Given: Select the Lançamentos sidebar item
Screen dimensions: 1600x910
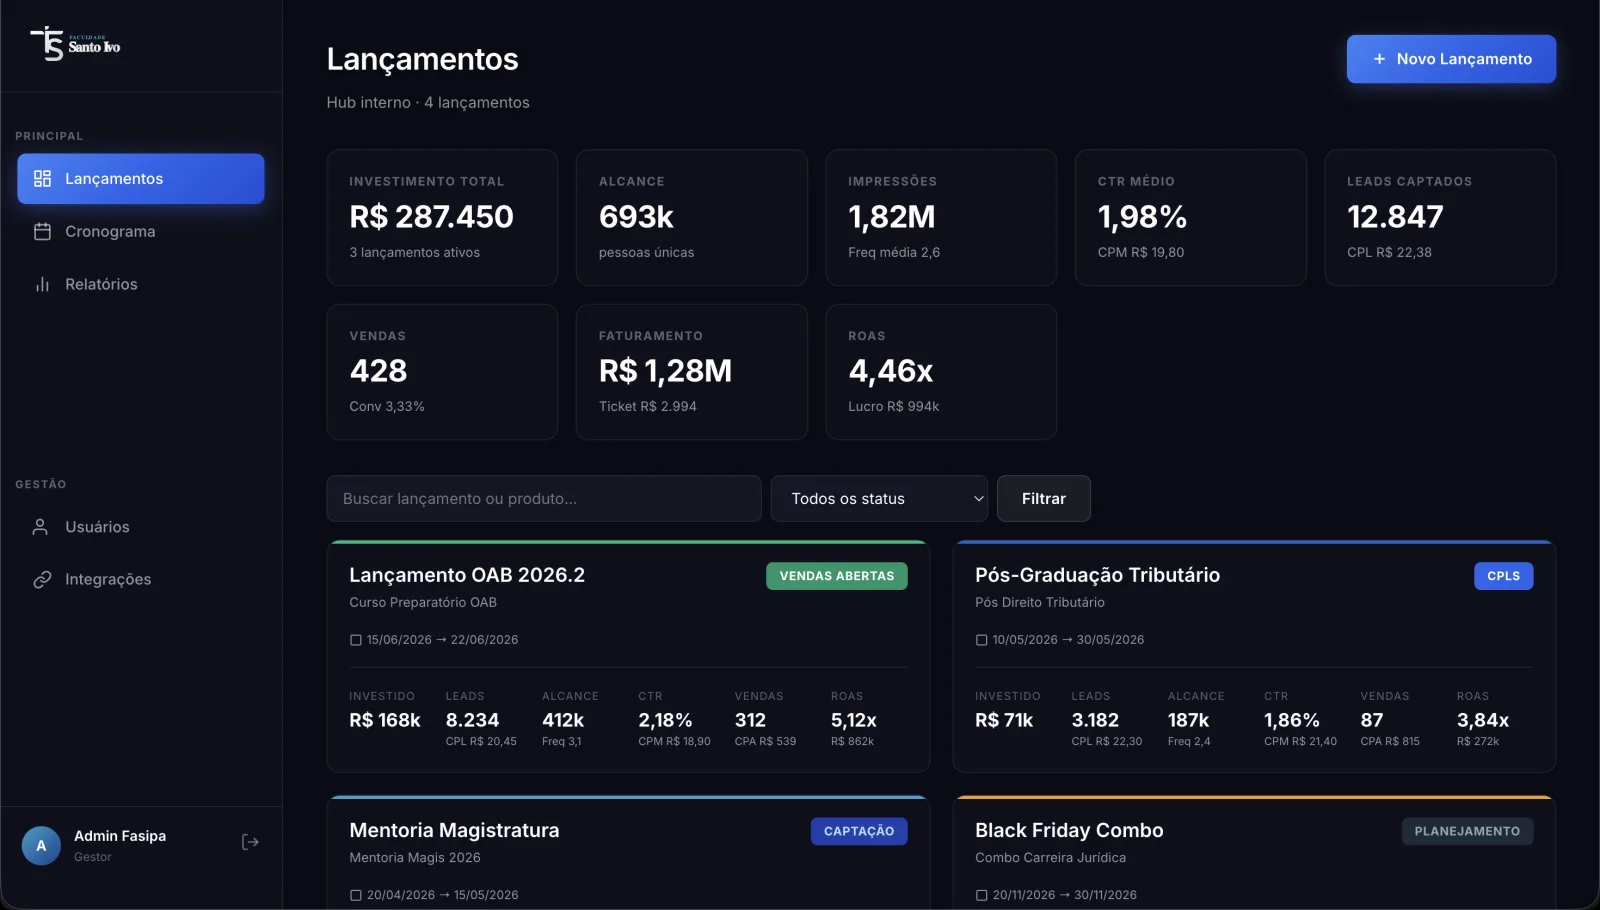Looking at the screenshot, I should [141, 179].
